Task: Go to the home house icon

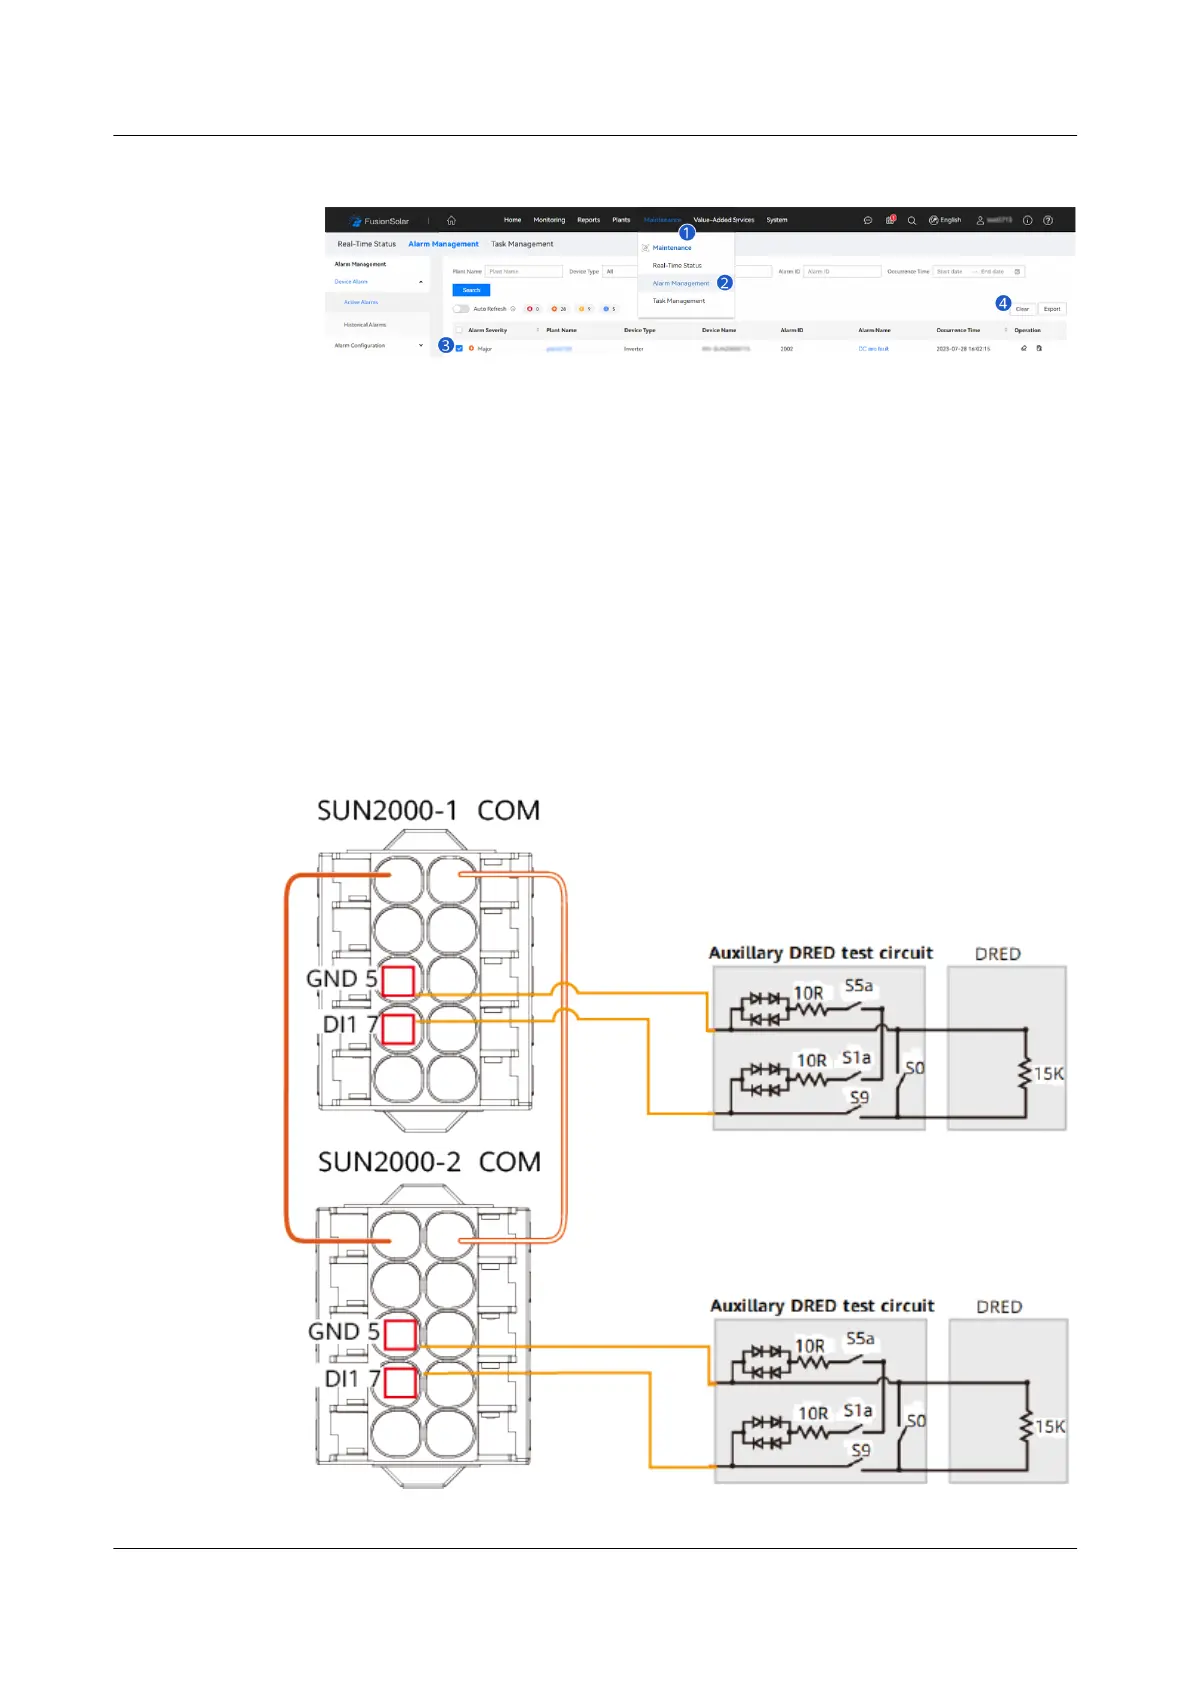Action: 451,220
